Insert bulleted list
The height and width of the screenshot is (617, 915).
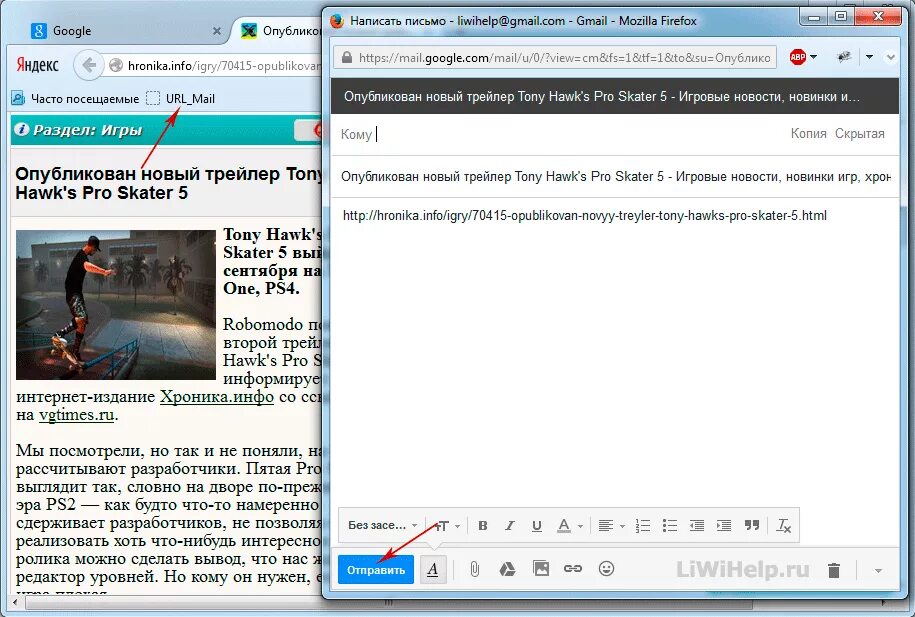669,526
